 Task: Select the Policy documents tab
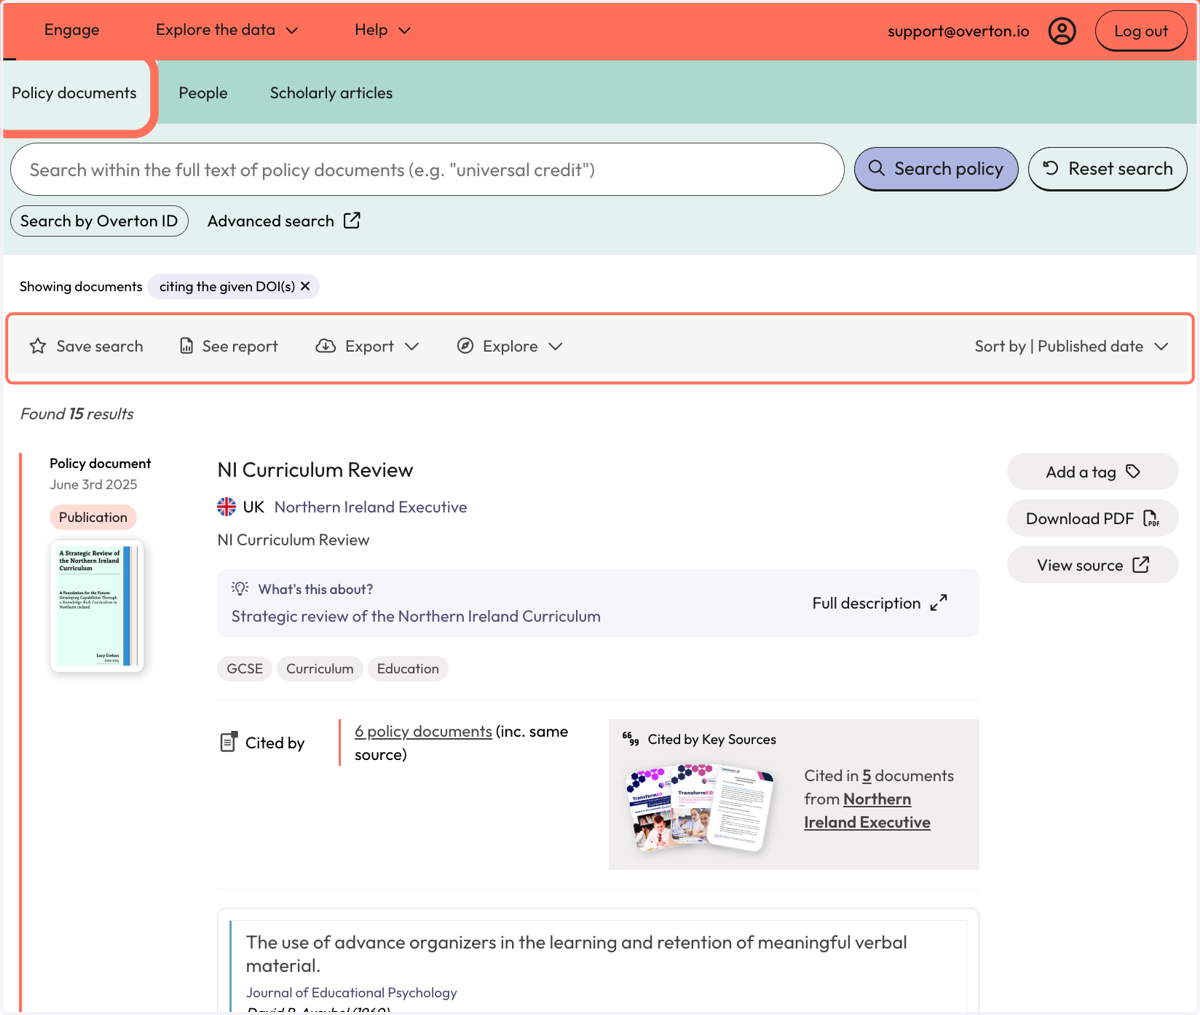[74, 93]
